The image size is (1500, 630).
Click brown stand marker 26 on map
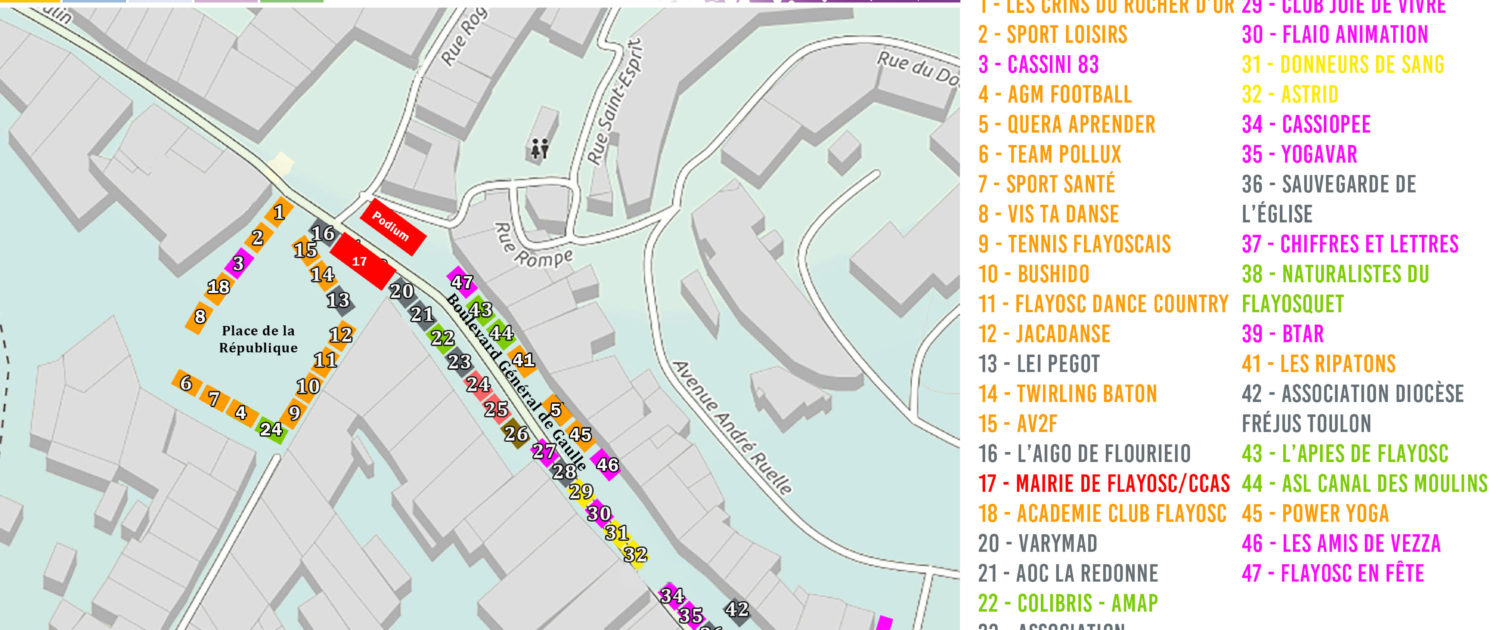click(x=516, y=434)
